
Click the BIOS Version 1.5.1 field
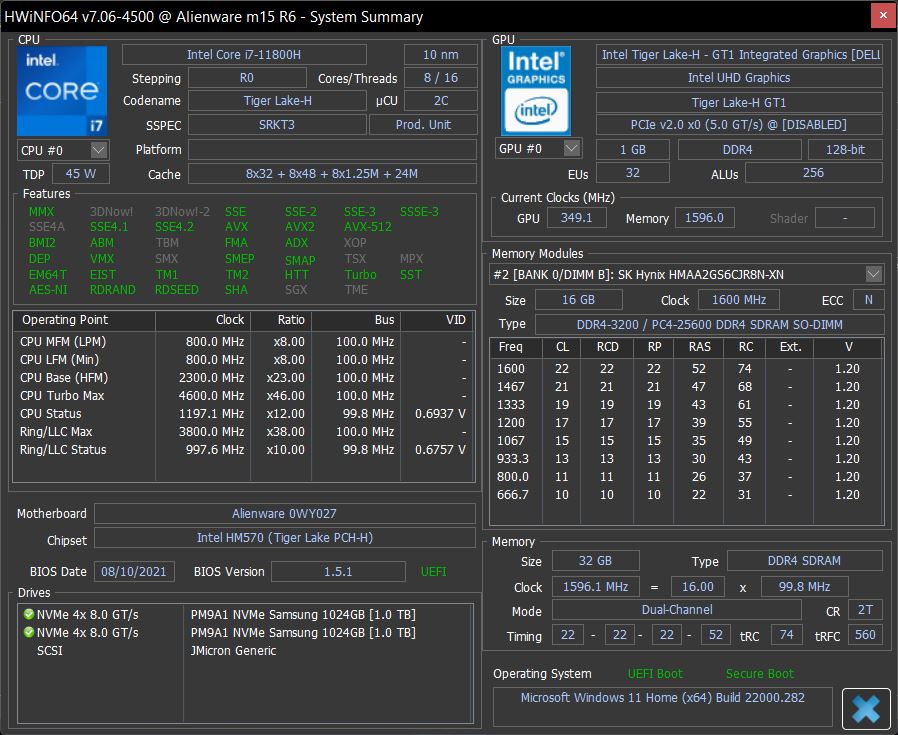point(337,572)
